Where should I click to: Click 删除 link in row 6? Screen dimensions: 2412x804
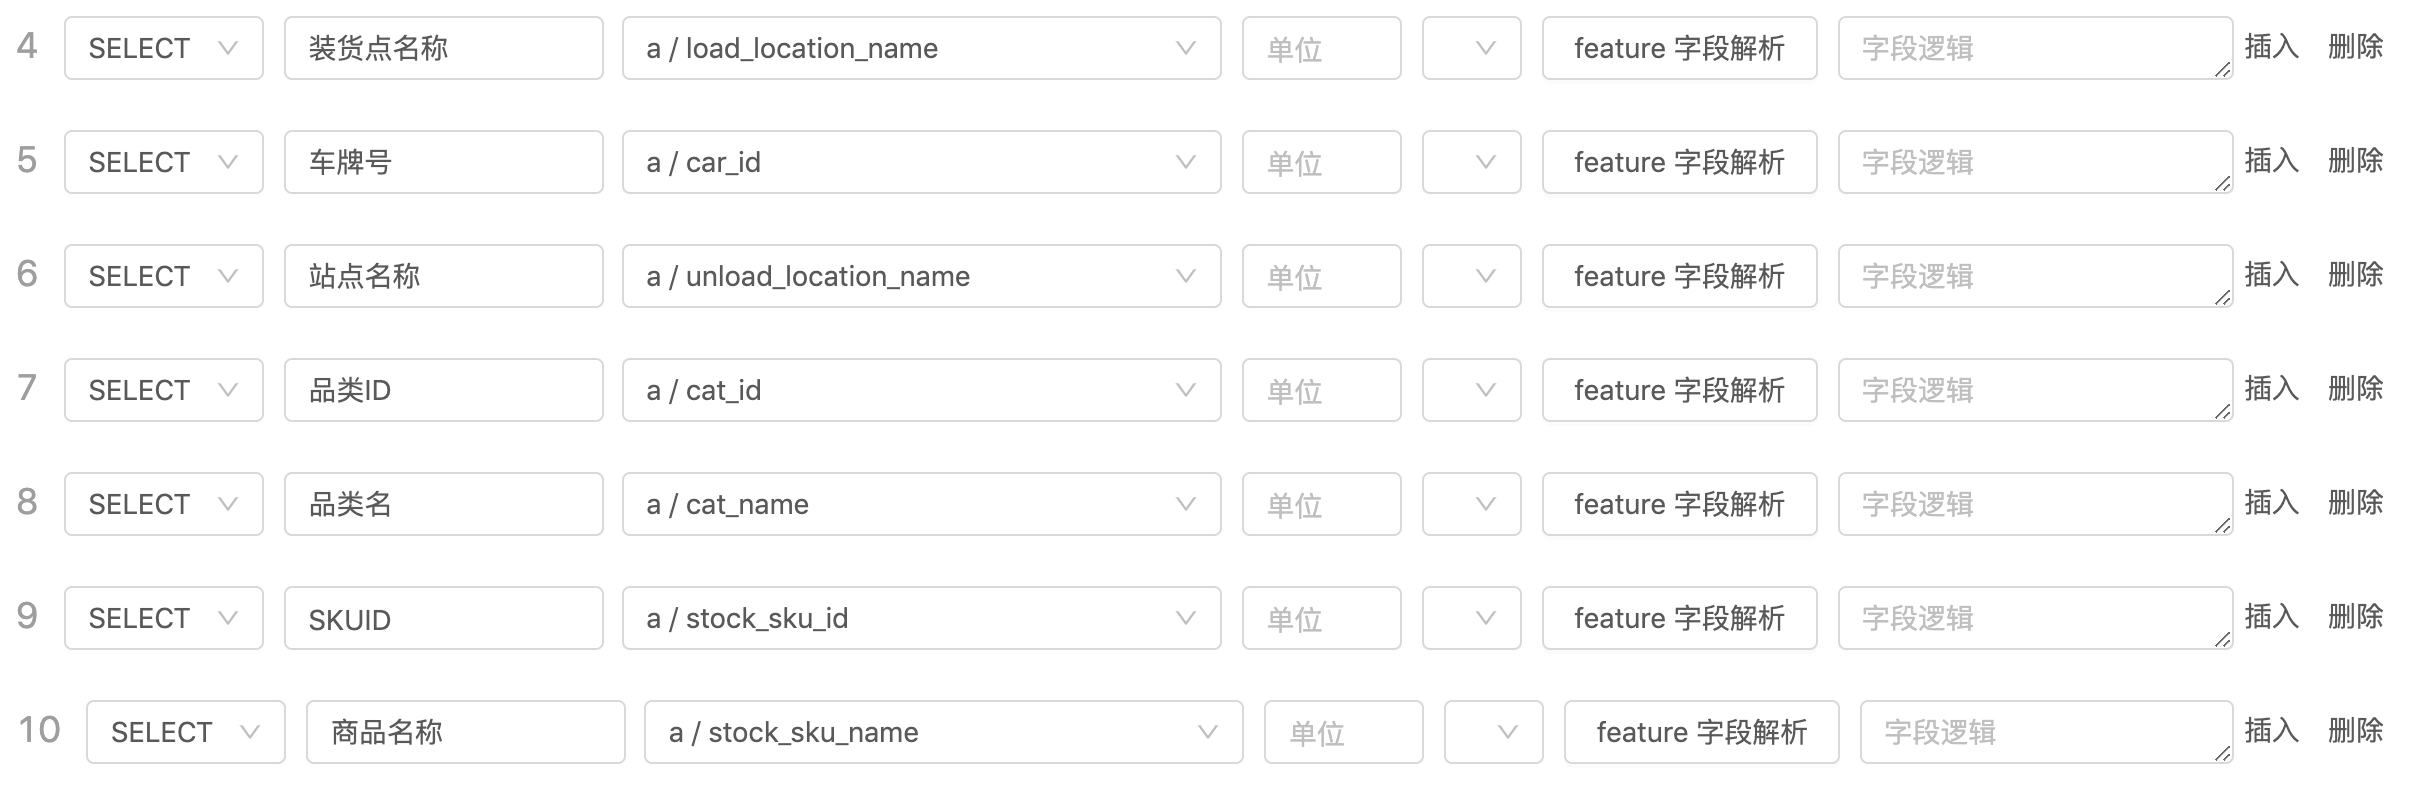[2355, 274]
